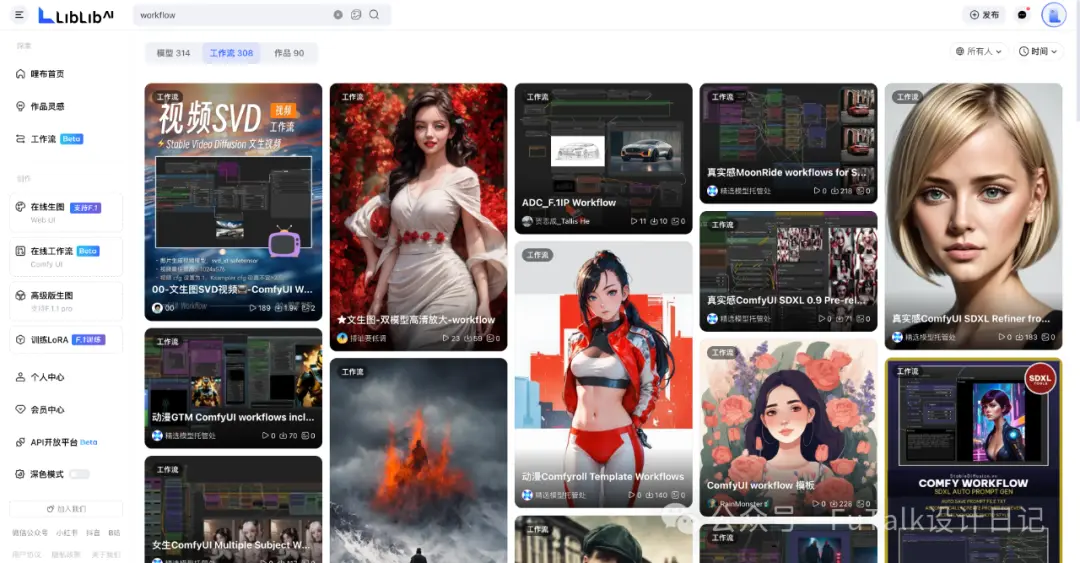Toggle the 深色模式 dark mode switch

click(79, 474)
